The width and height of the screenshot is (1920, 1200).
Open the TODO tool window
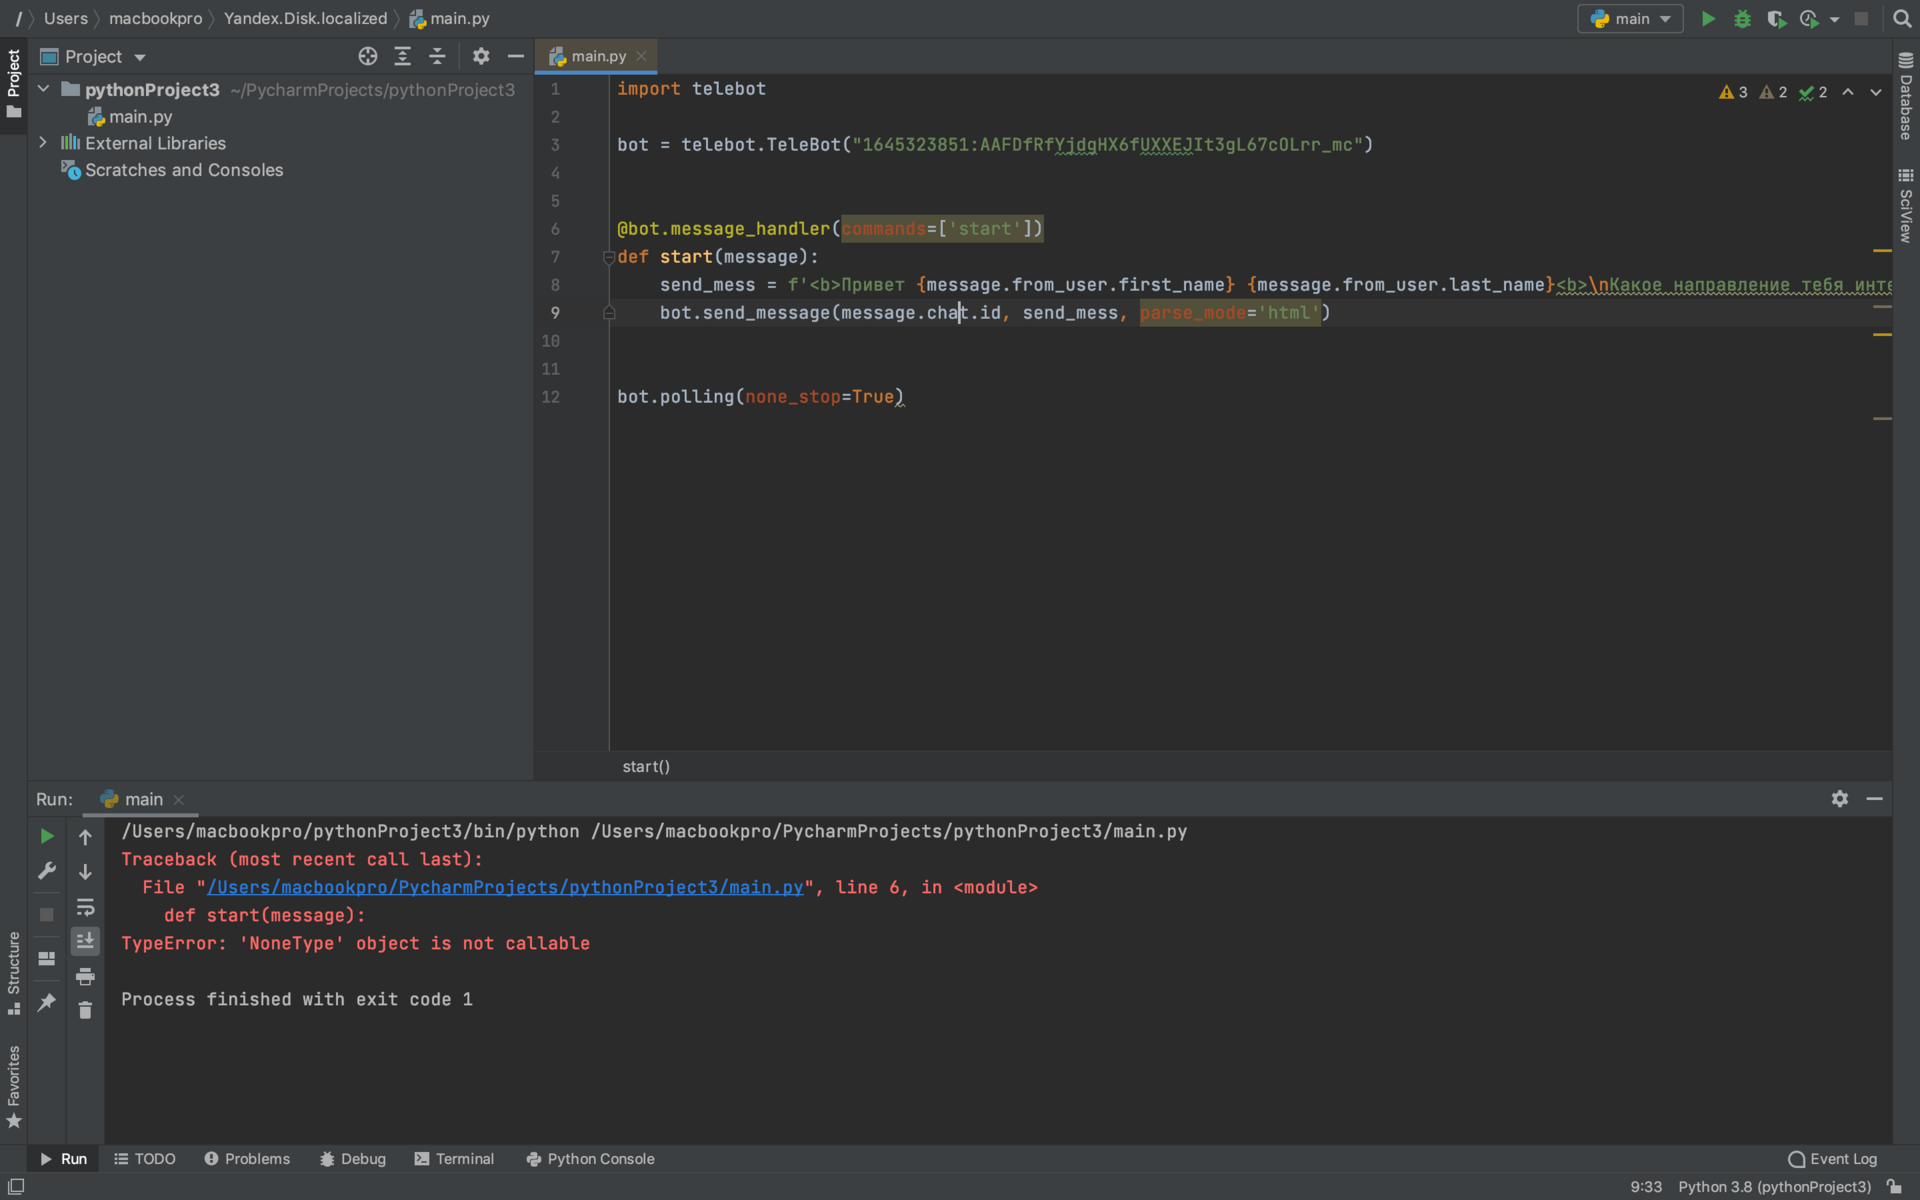144,1159
